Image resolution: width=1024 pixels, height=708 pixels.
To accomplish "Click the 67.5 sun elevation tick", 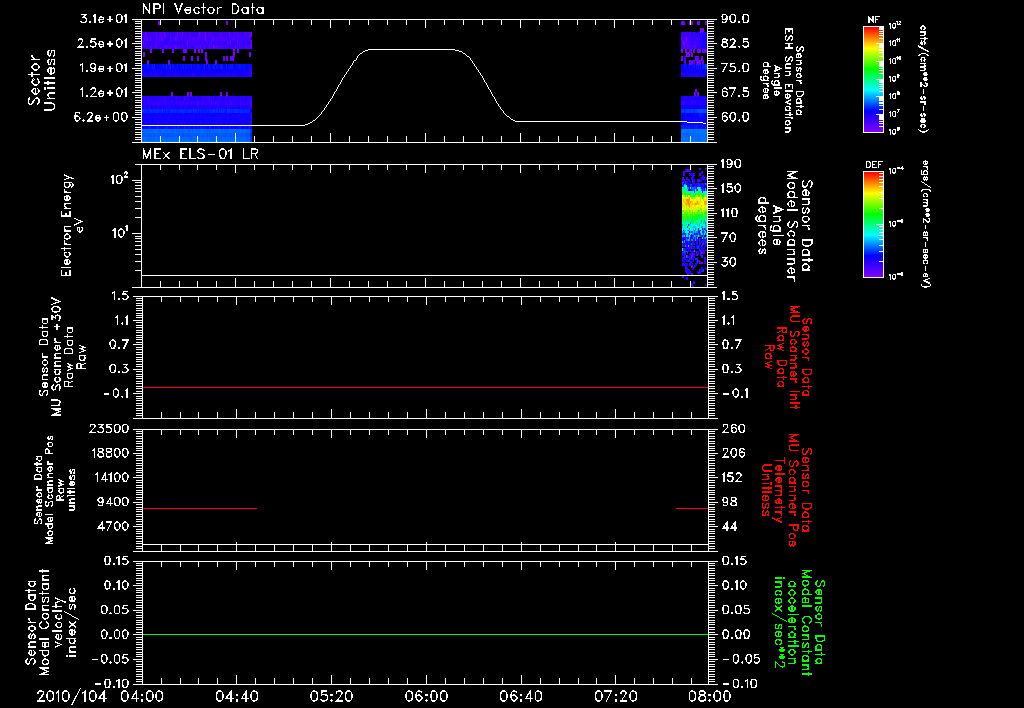I will pyautogui.click(x=735, y=93).
